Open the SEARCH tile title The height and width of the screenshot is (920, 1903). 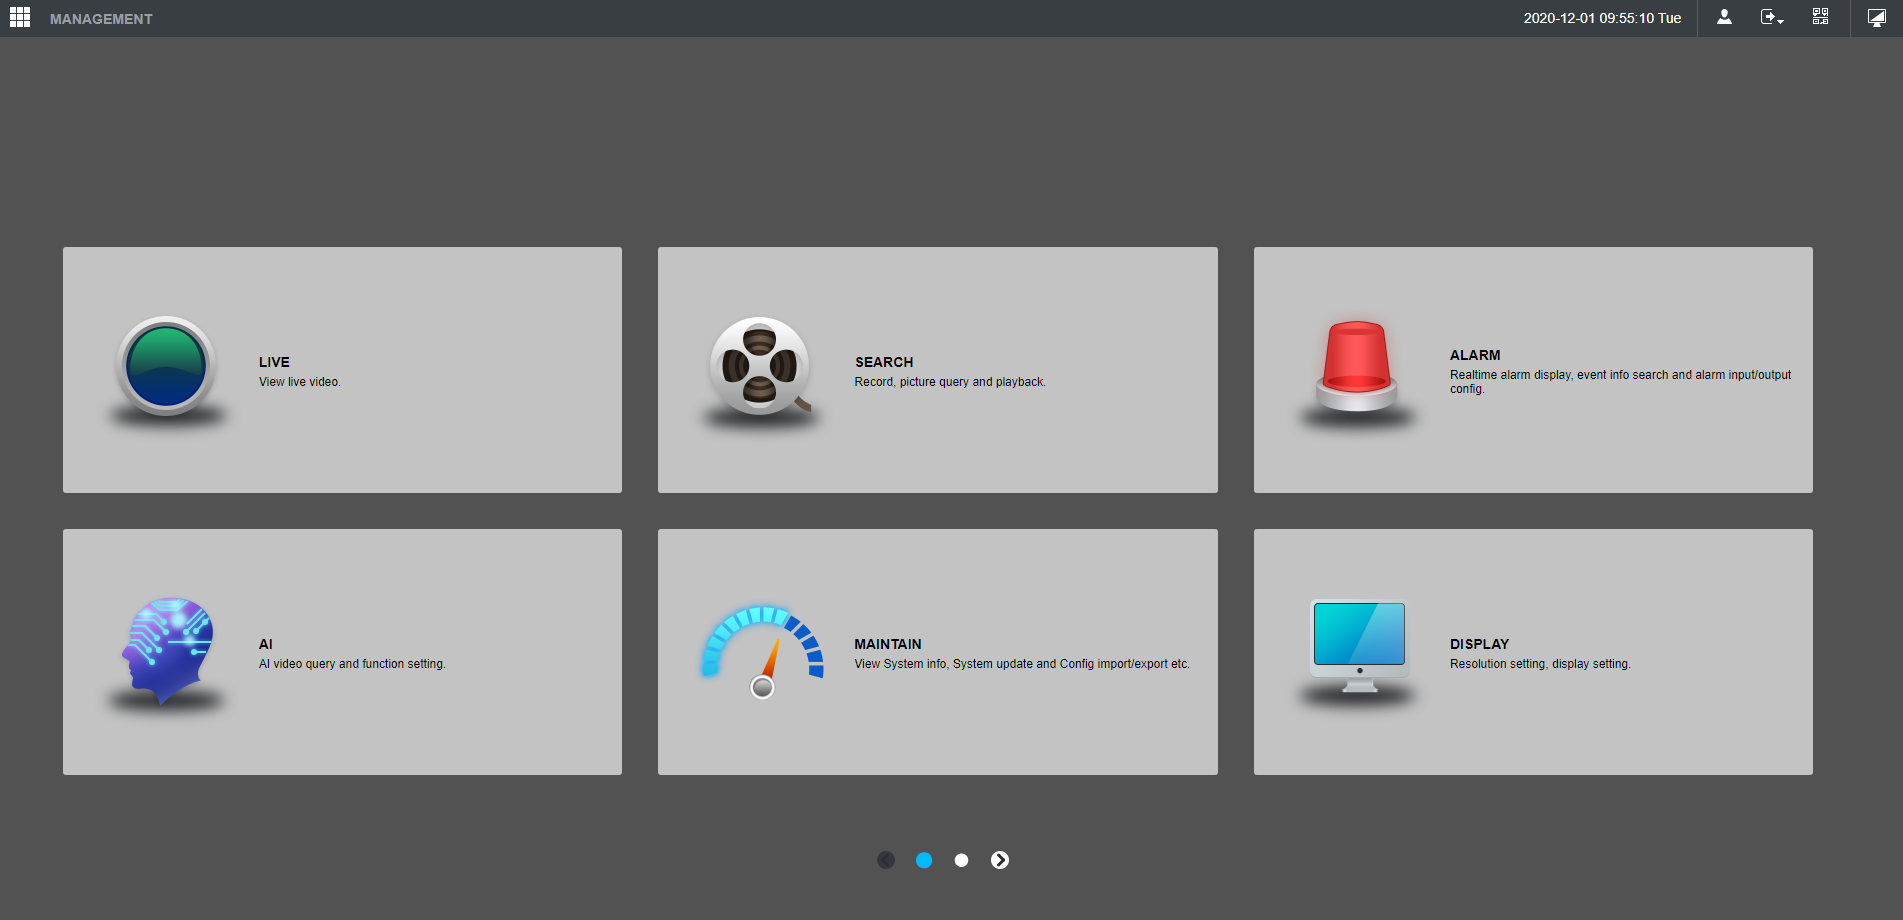(x=884, y=362)
